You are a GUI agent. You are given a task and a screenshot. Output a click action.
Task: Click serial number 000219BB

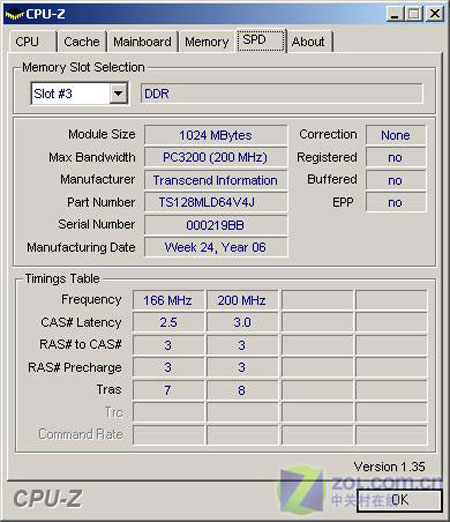[x=216, y=225]
